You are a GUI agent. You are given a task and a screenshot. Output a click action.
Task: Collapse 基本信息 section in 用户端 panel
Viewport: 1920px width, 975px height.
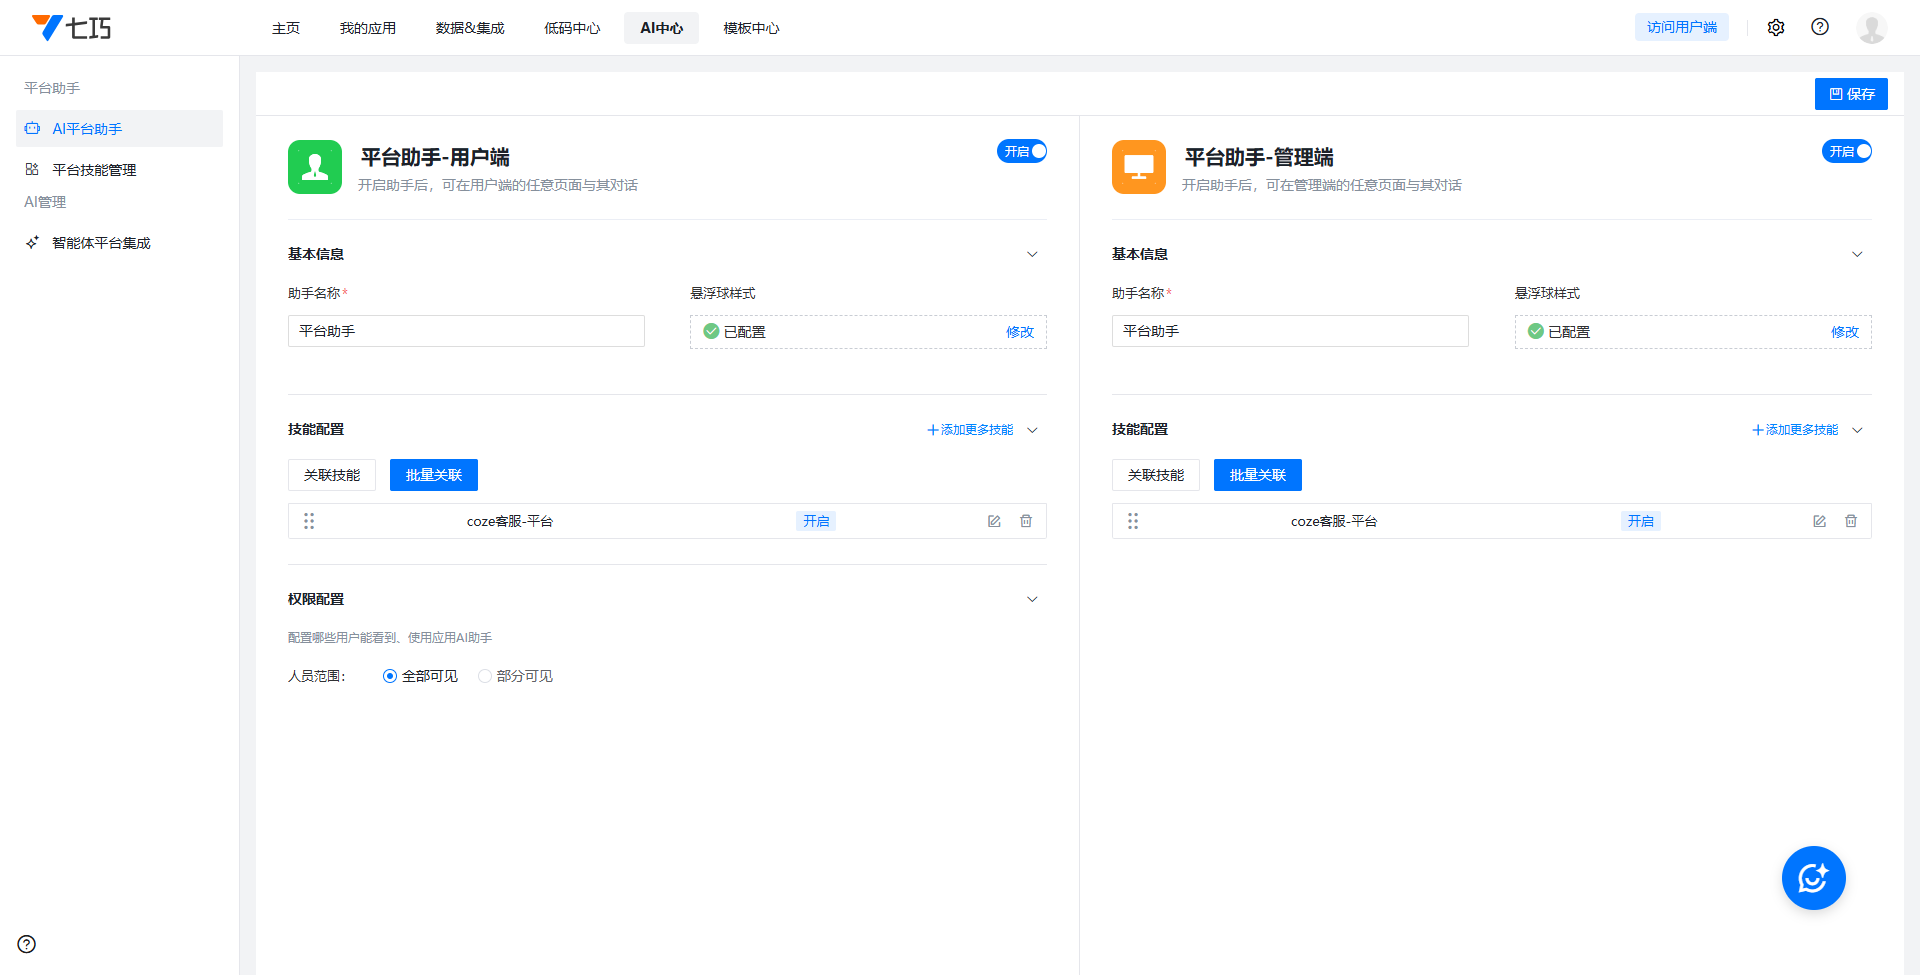point(1032,254)
